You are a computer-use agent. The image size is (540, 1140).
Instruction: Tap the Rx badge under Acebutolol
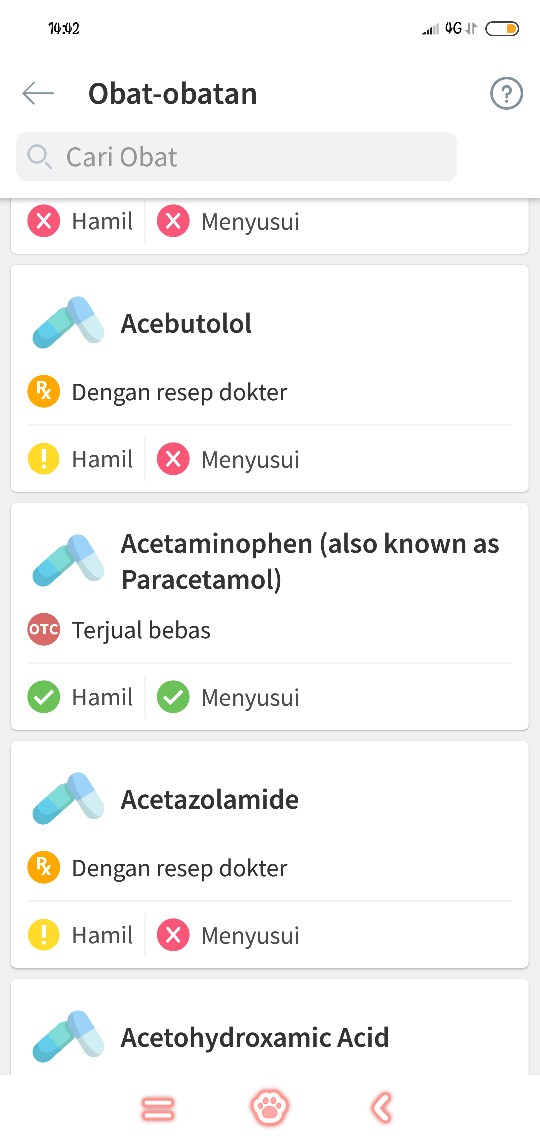pyautogui.click(x=44, y=392)
